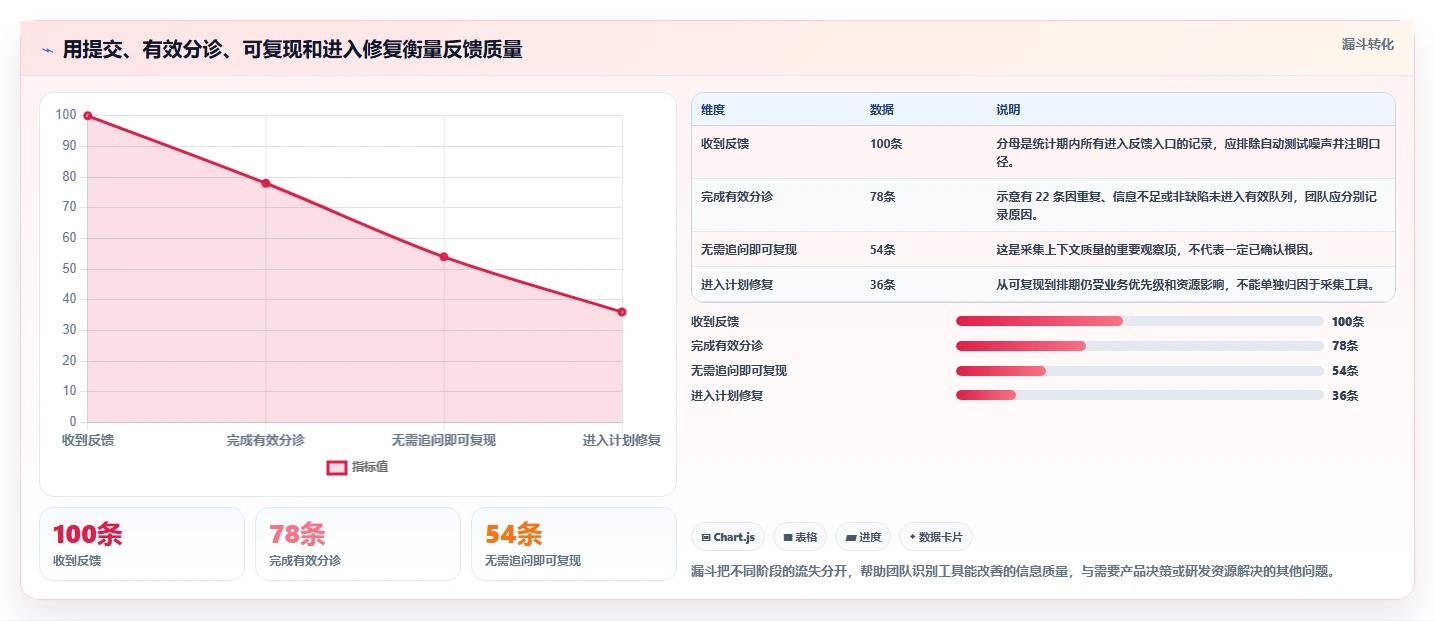Select the 表格 tag
The image size is (1435, 621).
click(800, 537)
